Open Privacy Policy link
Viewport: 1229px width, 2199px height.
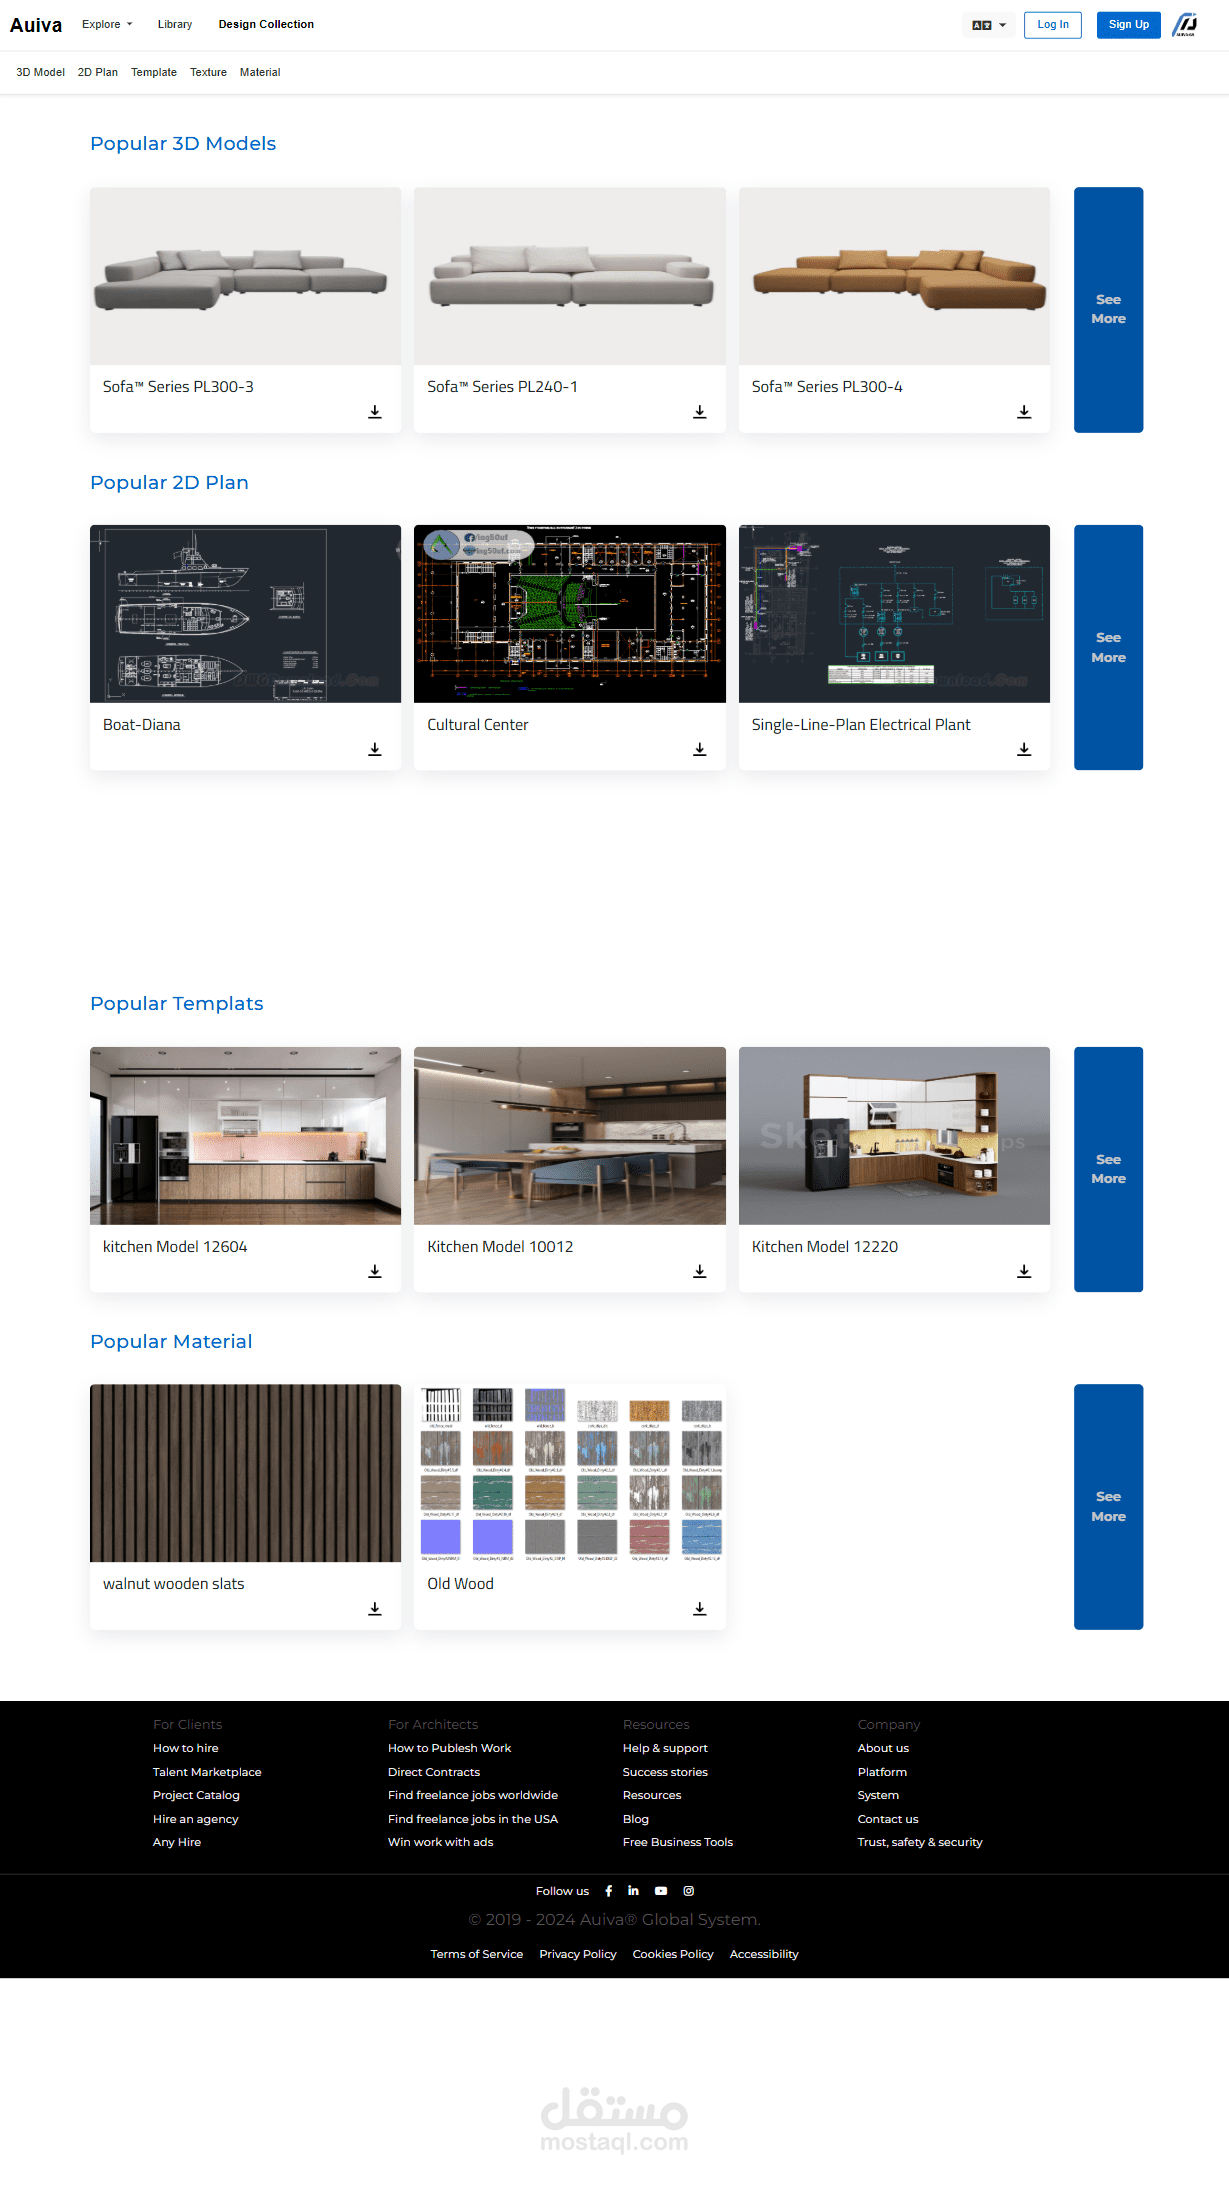coord(578,1954)
